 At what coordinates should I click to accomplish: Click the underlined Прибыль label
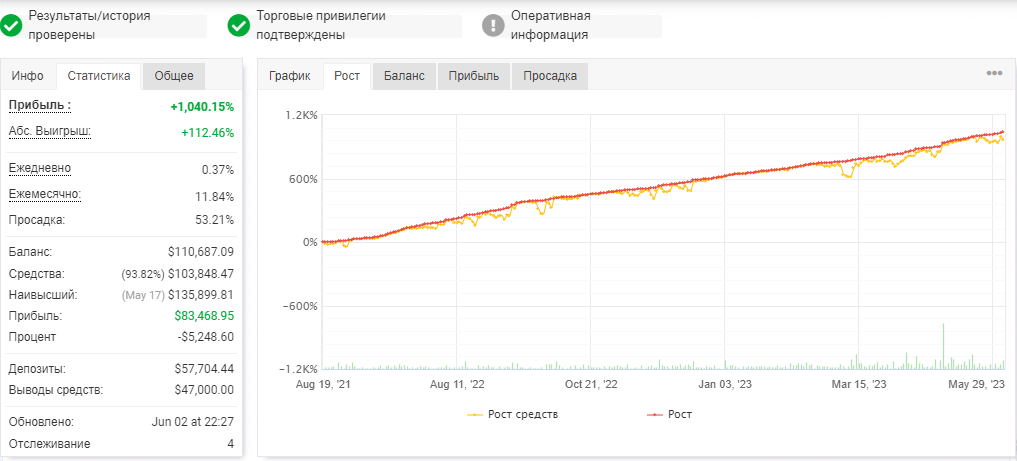coord(40,105)
